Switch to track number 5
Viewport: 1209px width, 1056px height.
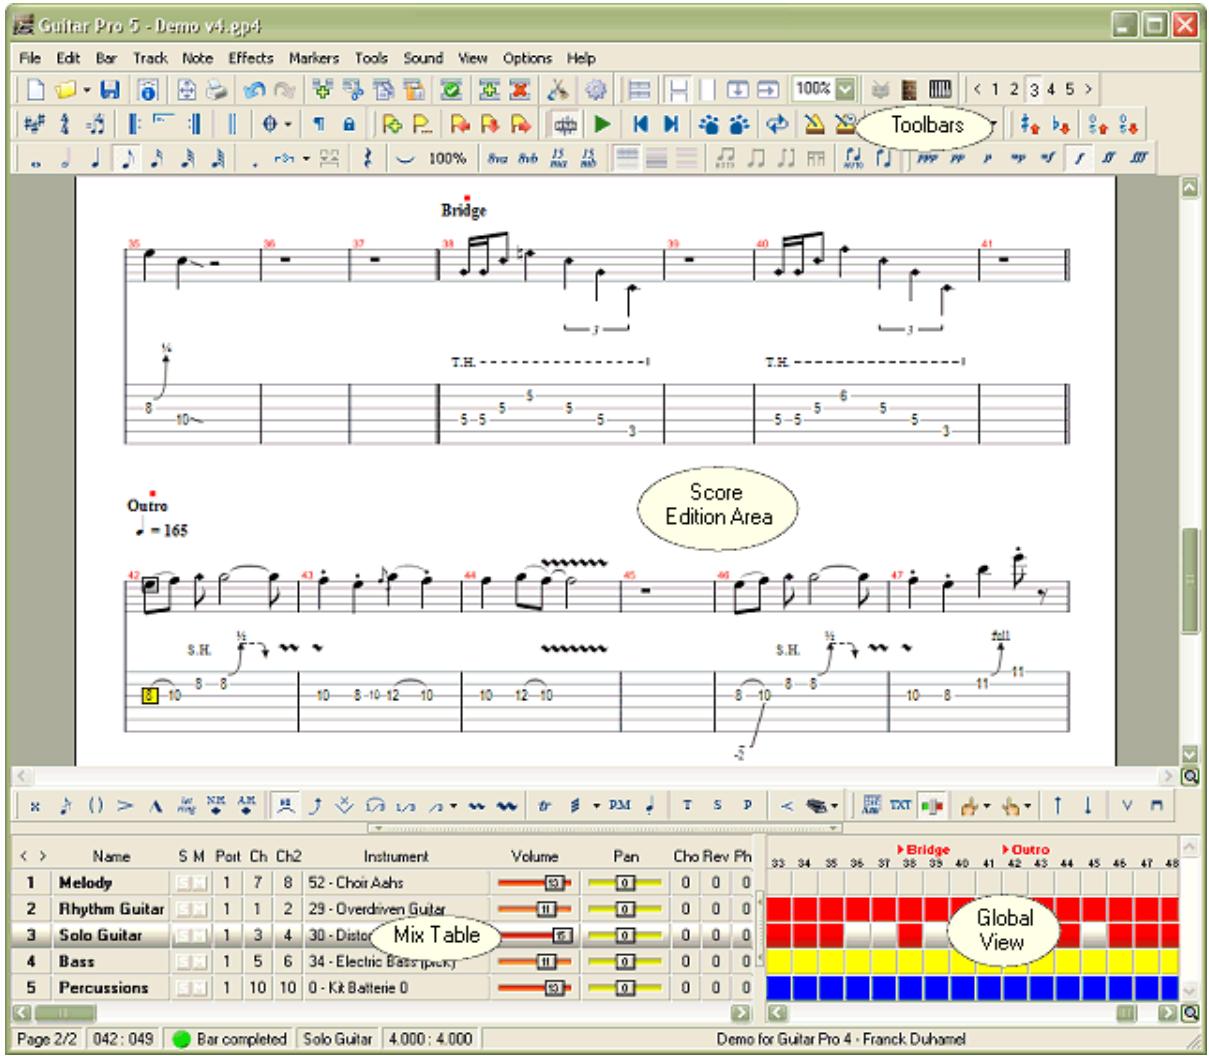tap(1068, 90)
